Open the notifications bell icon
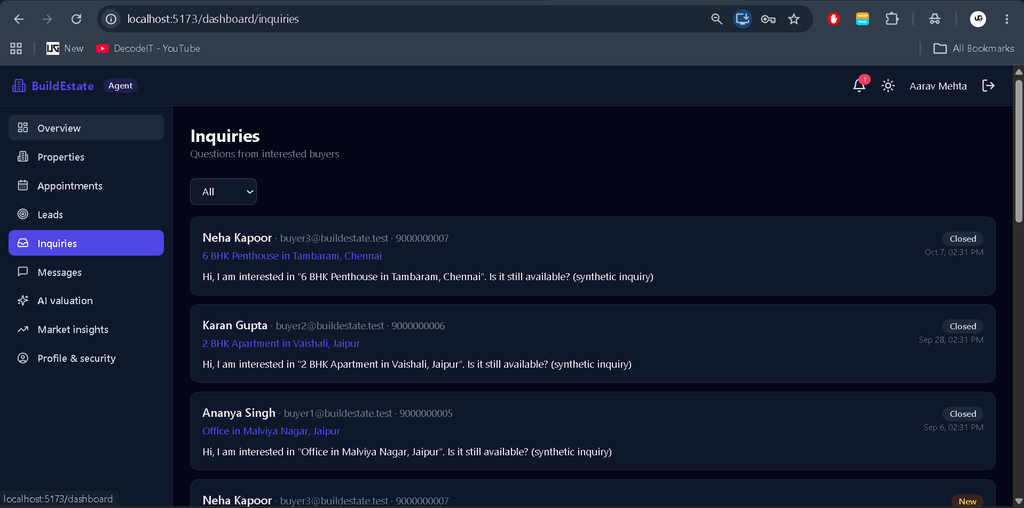1024x508 pixels. pyautogui.click(x=859, y=86)
